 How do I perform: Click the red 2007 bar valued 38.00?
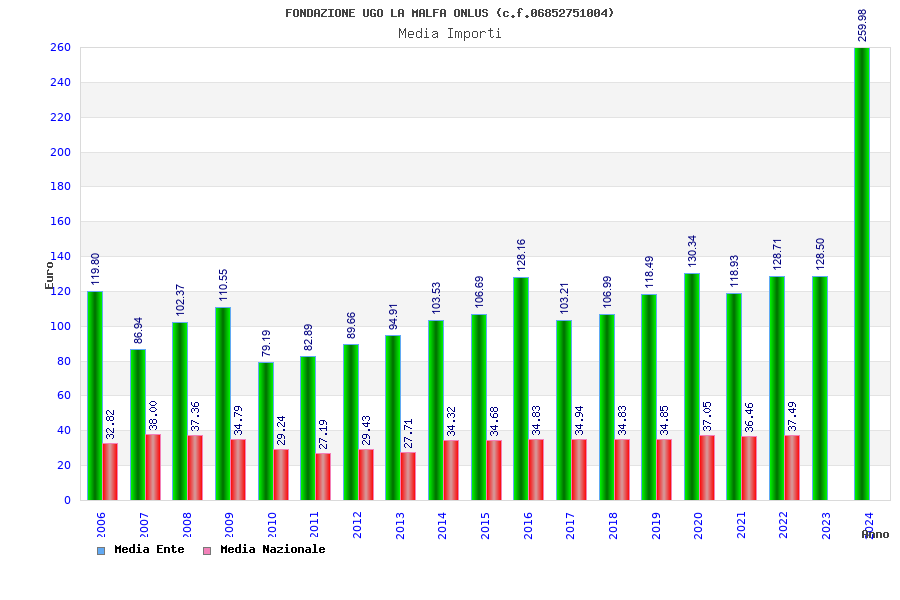[153, 467]
